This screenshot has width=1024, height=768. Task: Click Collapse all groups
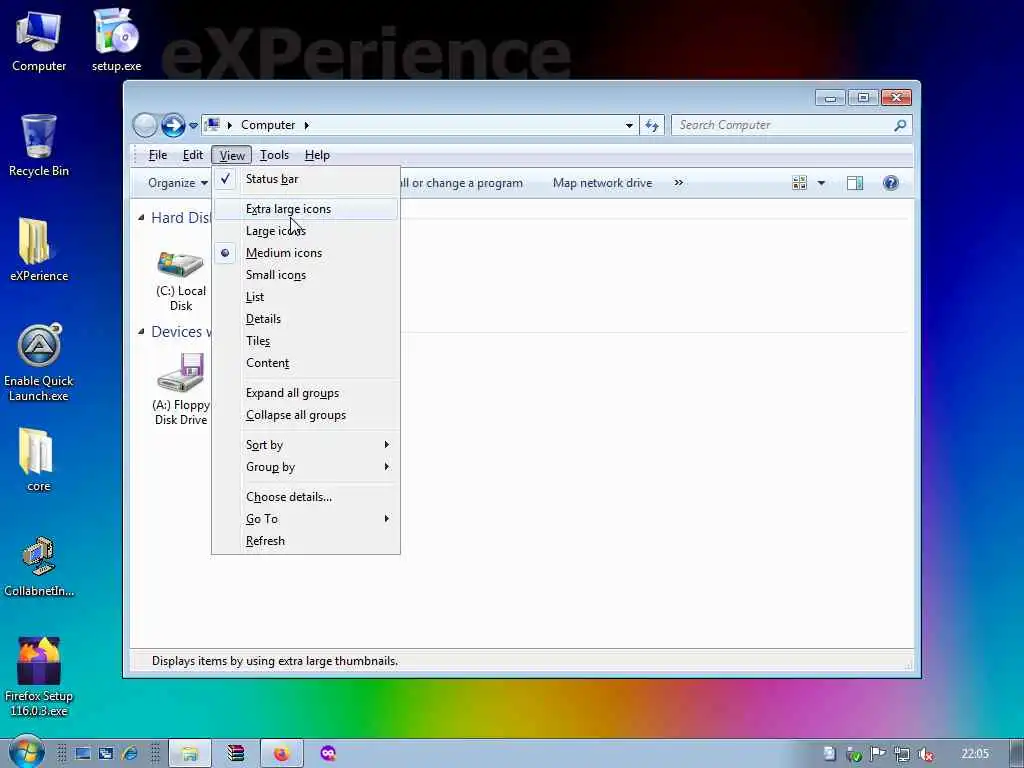306,415
